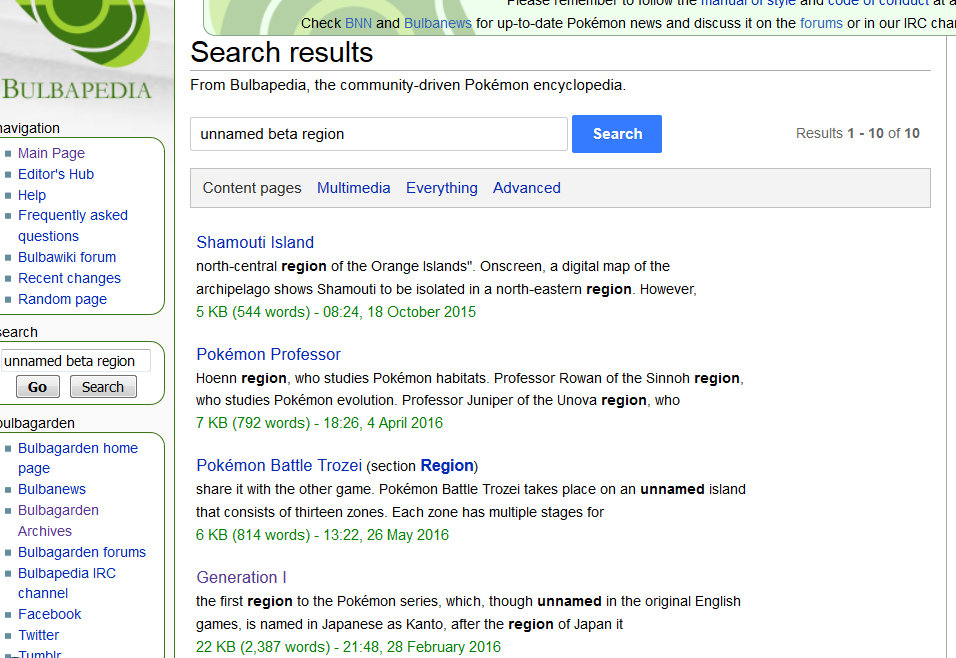Open Recent changes link
Image resolution: width=956 pixels, height=658 pixels.
(69, 278)
